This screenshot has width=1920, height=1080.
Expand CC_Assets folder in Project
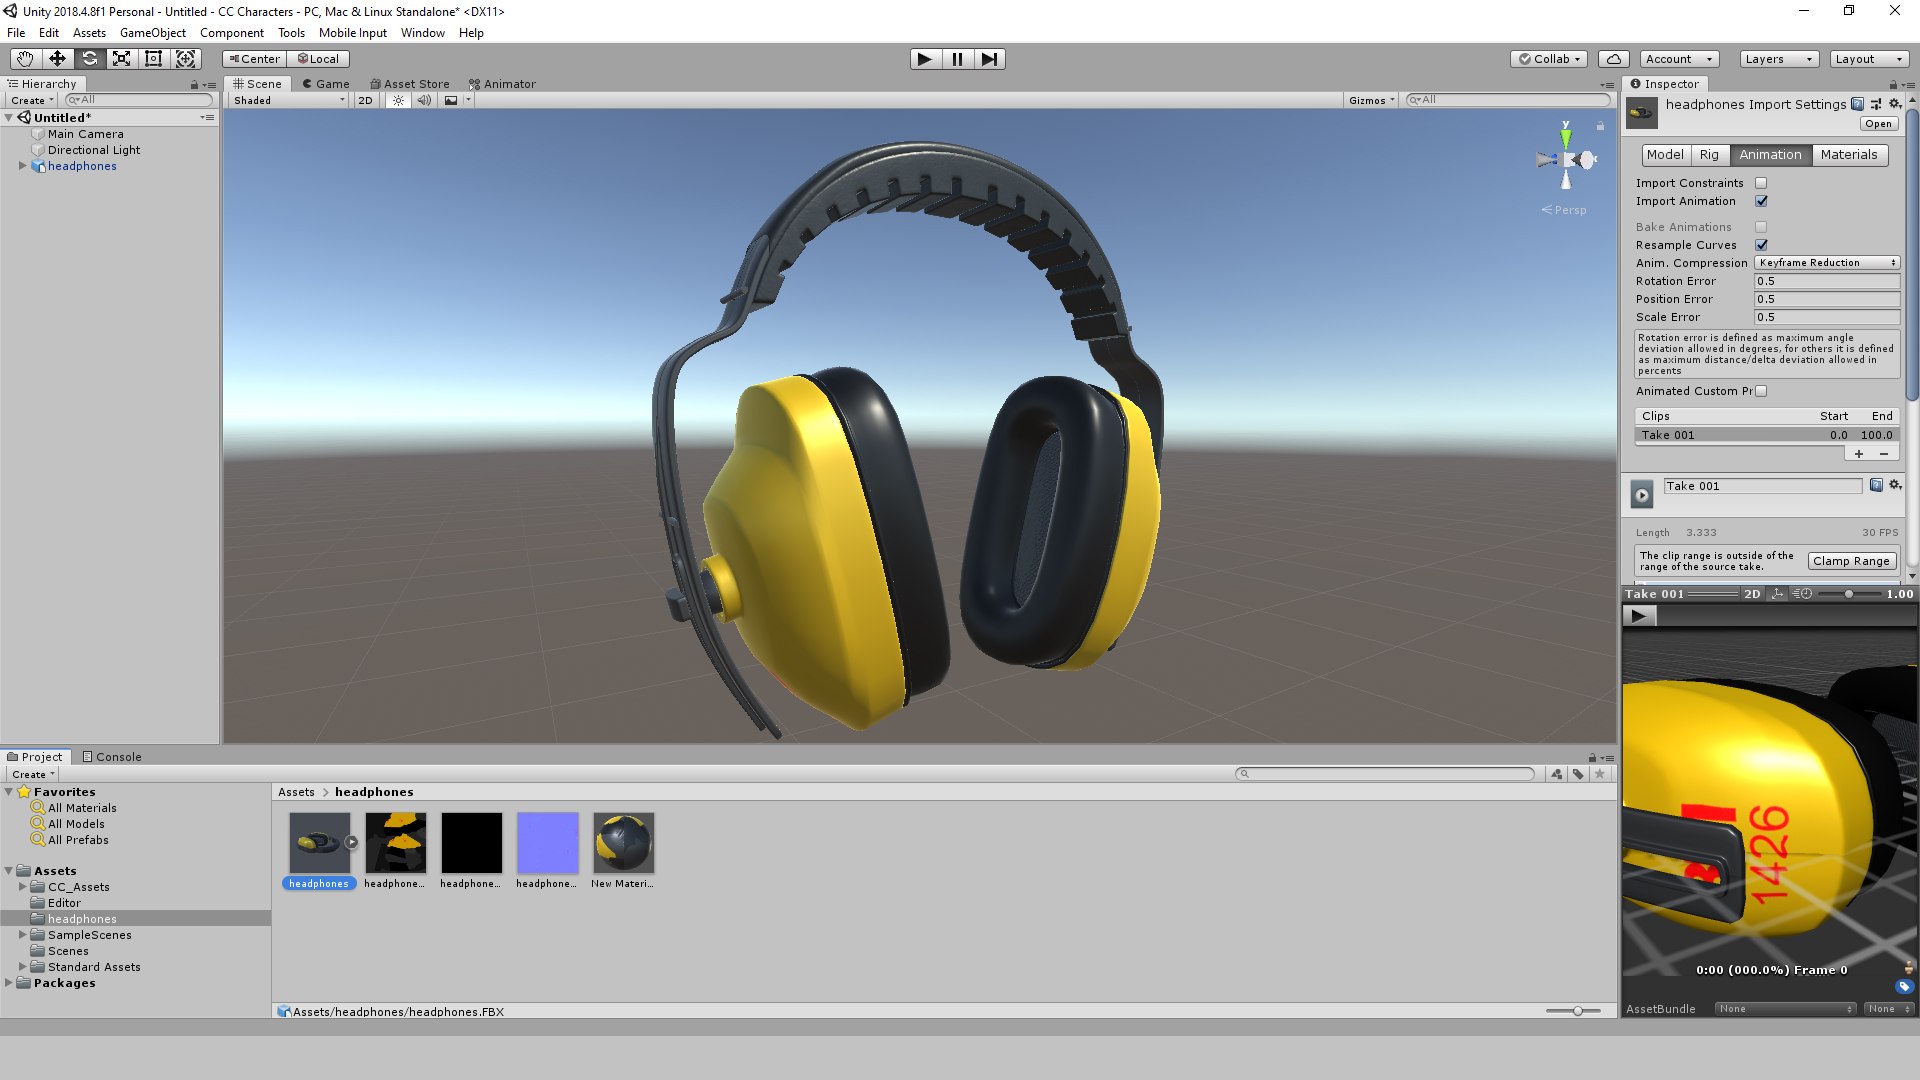point(22,887)
